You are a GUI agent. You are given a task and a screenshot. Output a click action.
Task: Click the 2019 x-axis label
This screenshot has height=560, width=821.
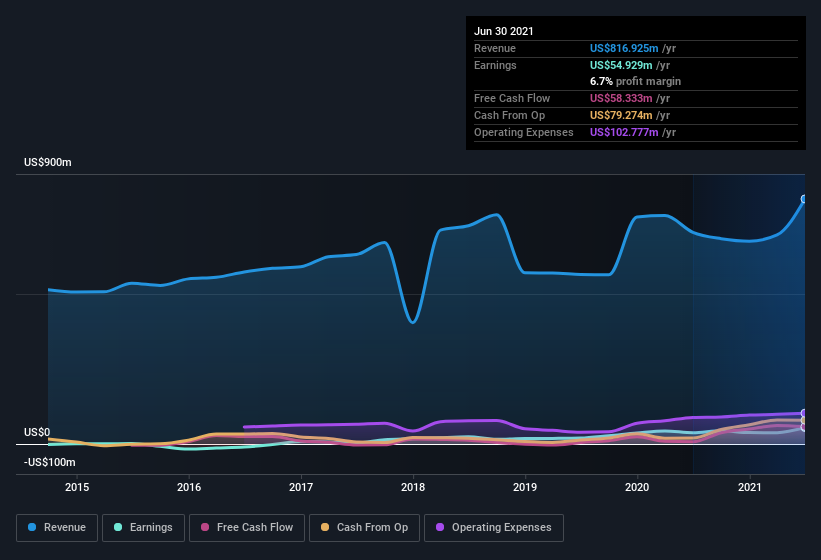525,487
